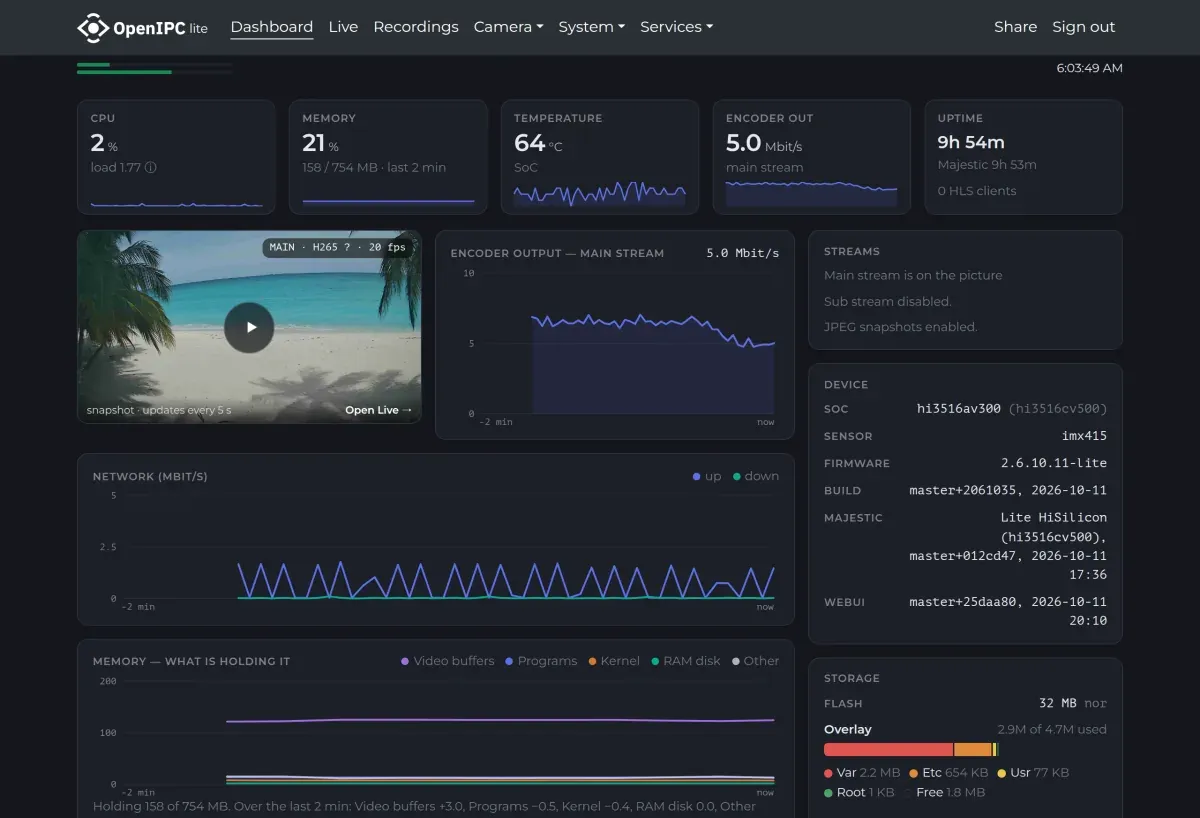Click the Flash size 32 MB nor
The width and height of the screenshot is (1200, 818).
click(x=1073, y=703)
